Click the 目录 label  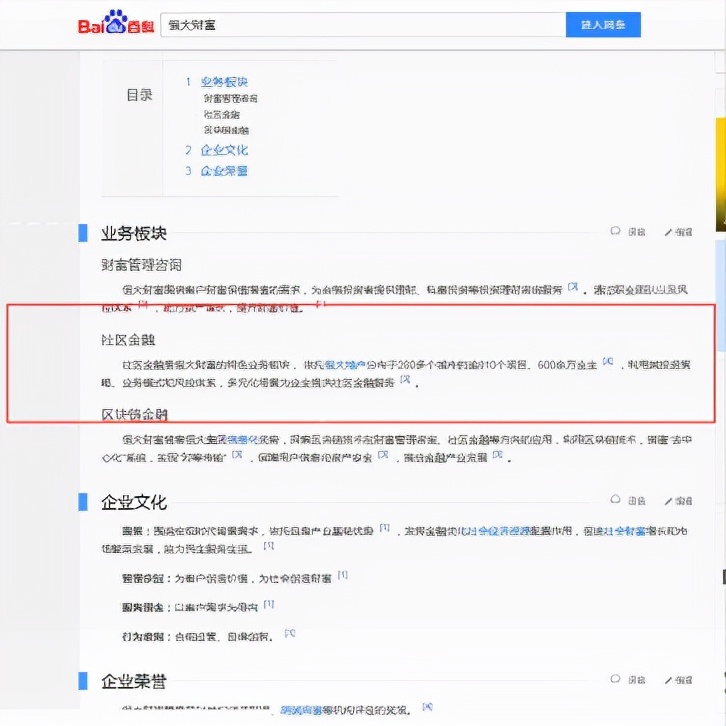click(139, 95)
